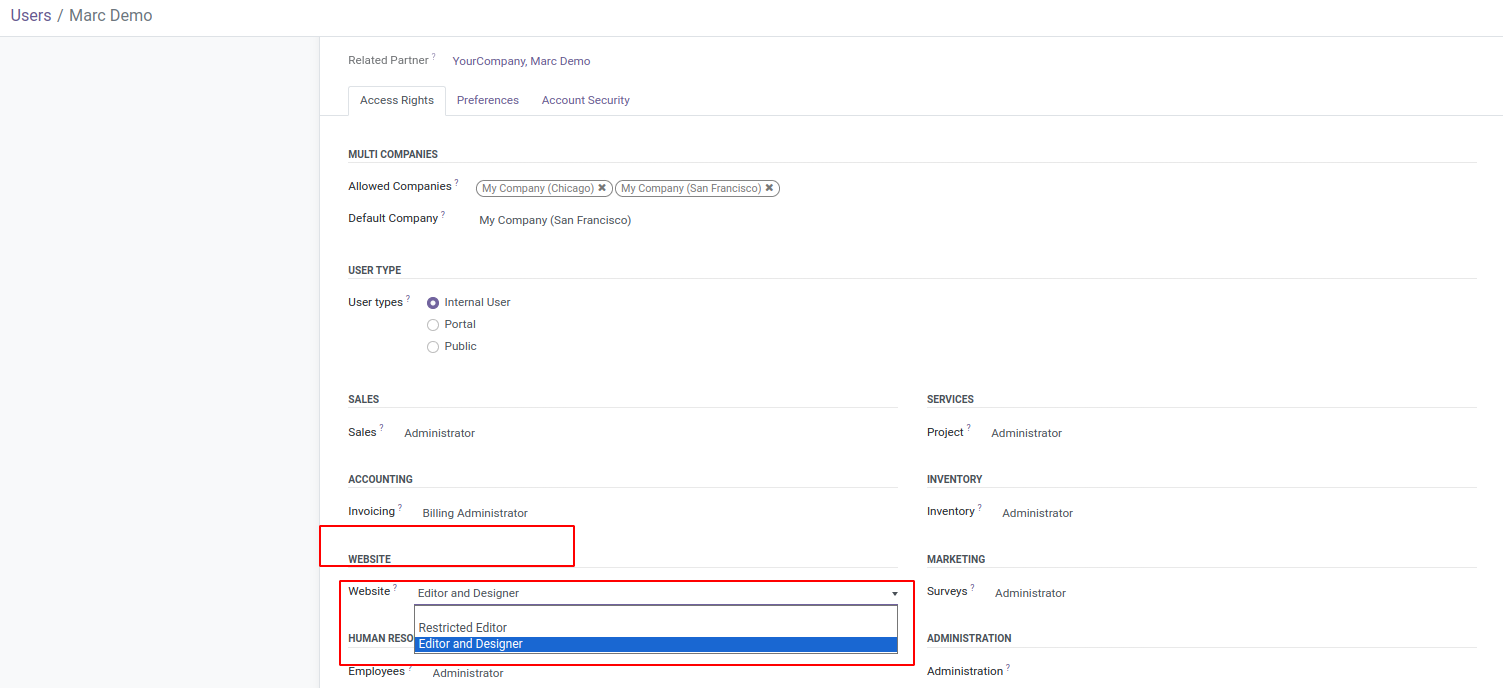1503x688 pixels.
Task: Open Account Security tab
Action: click(x=585, y=100)
